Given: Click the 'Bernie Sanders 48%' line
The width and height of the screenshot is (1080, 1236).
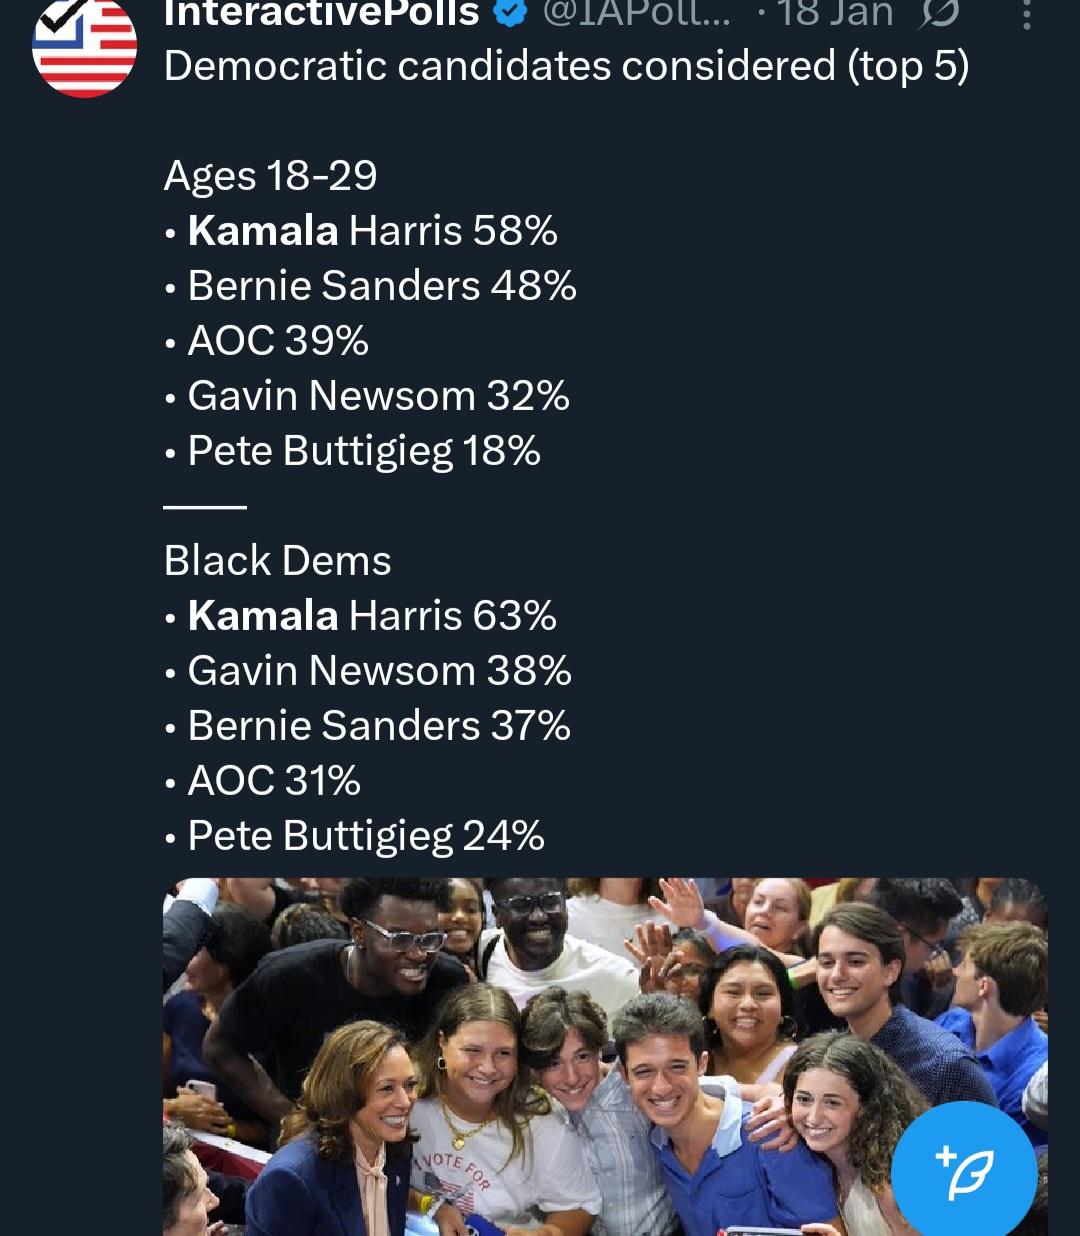Looking at the screenshot, I should (382, 286).
